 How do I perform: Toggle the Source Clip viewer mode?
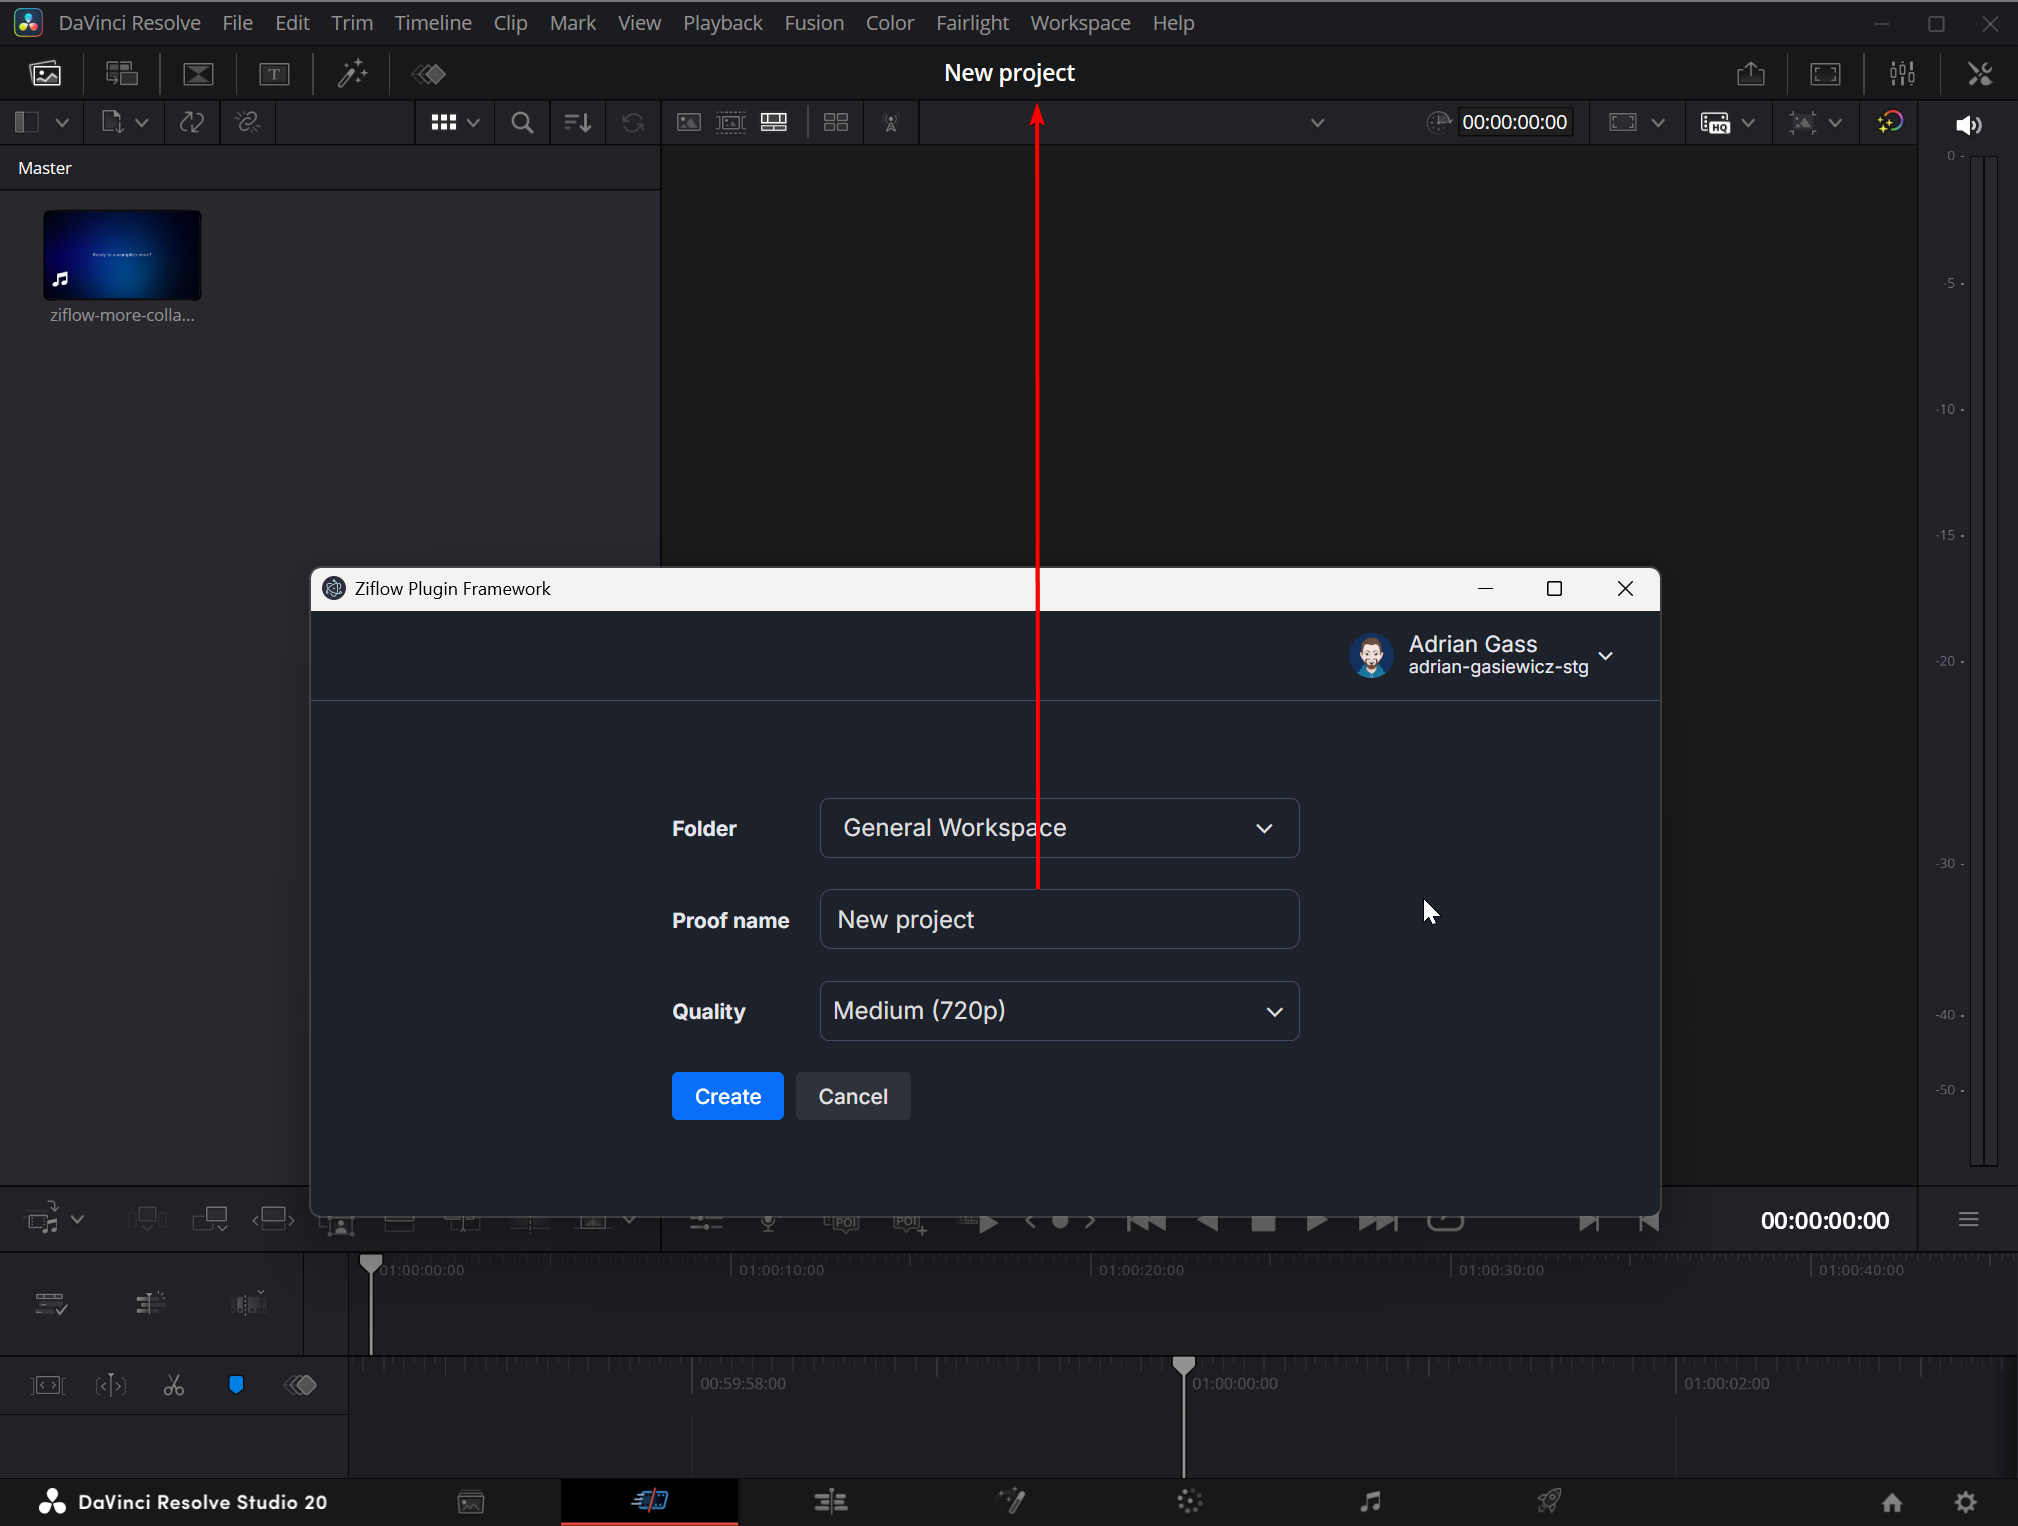(x=688, y=122)
